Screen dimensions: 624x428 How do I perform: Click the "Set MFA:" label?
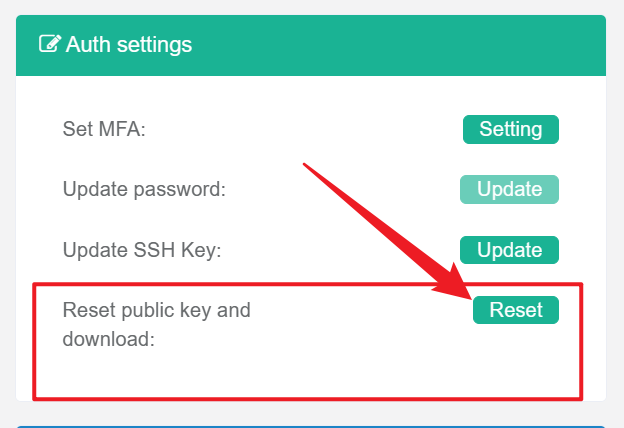pyautogui.click(x=104, y=130)
